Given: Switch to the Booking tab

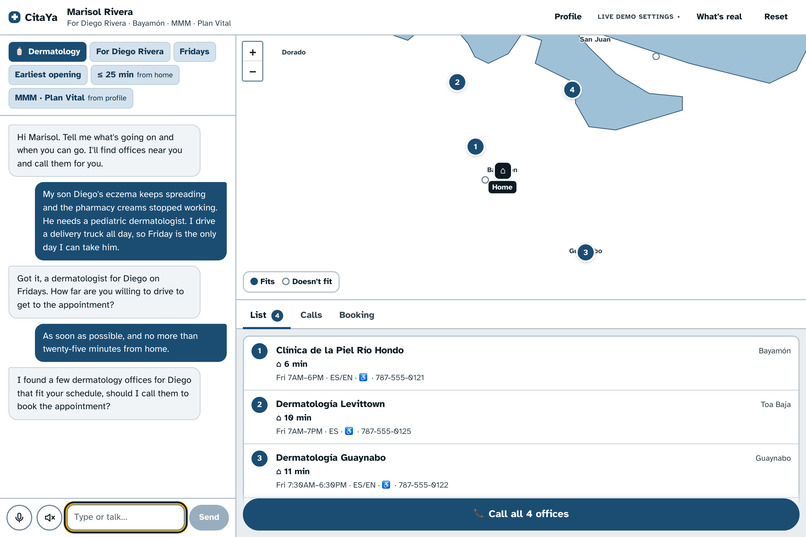Looking at the screenshot, I should 357,315.
